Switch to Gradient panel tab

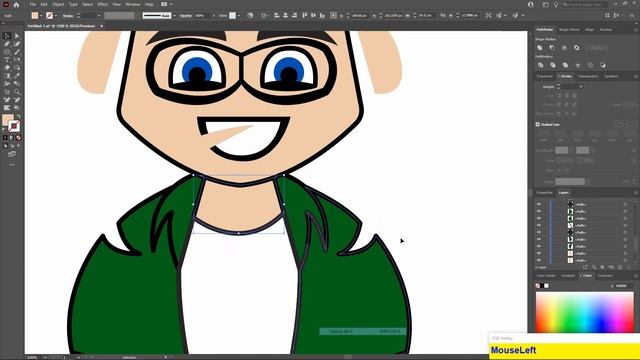[x=568, y=276]
